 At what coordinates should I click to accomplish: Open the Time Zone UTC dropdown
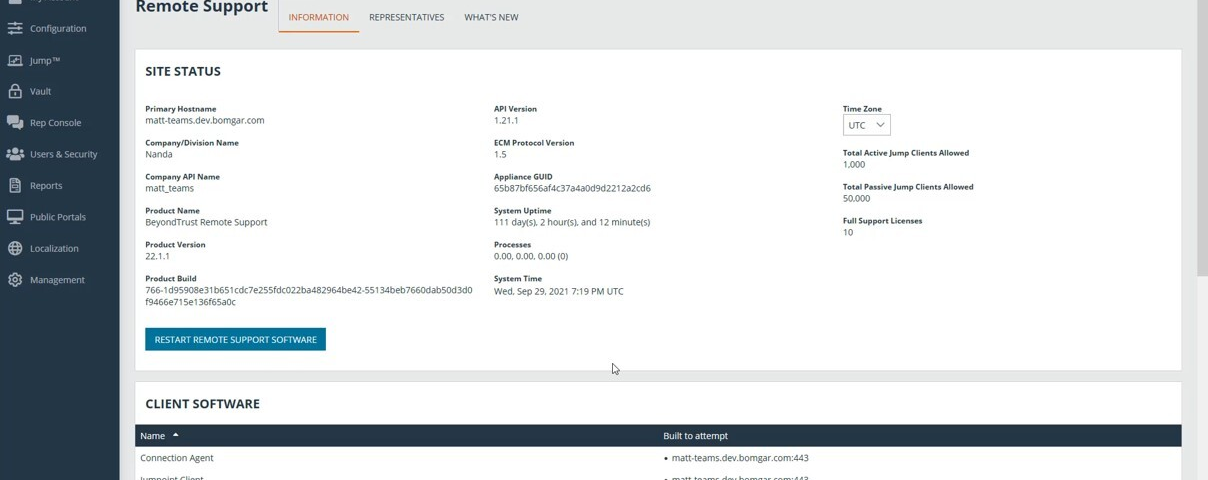tap(866, 125)
